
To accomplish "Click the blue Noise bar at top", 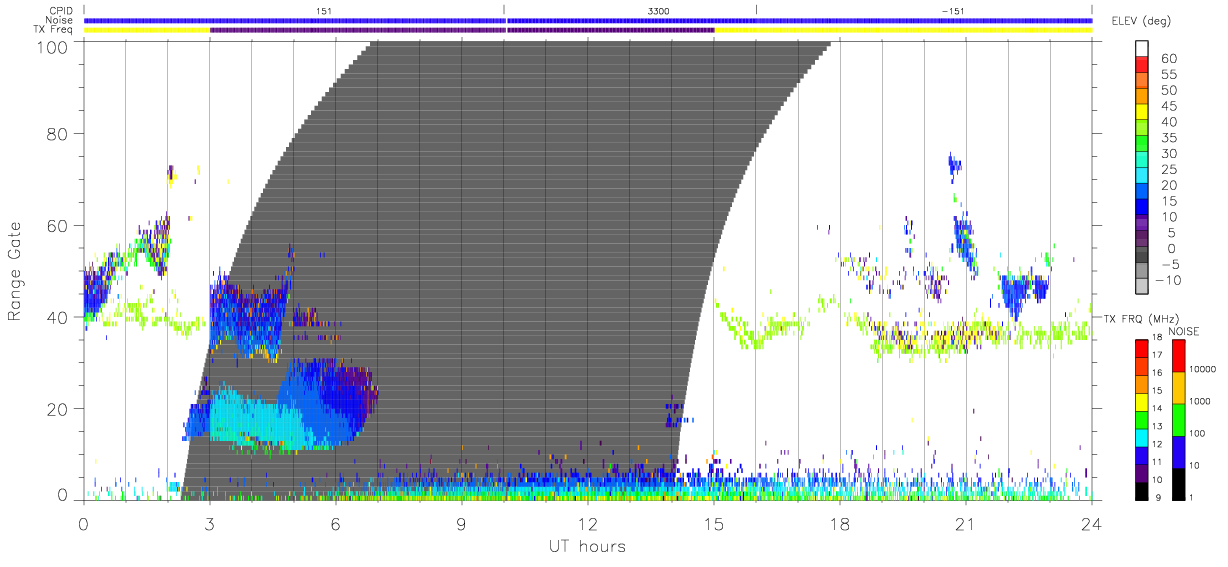I will [x=588, y=20].
